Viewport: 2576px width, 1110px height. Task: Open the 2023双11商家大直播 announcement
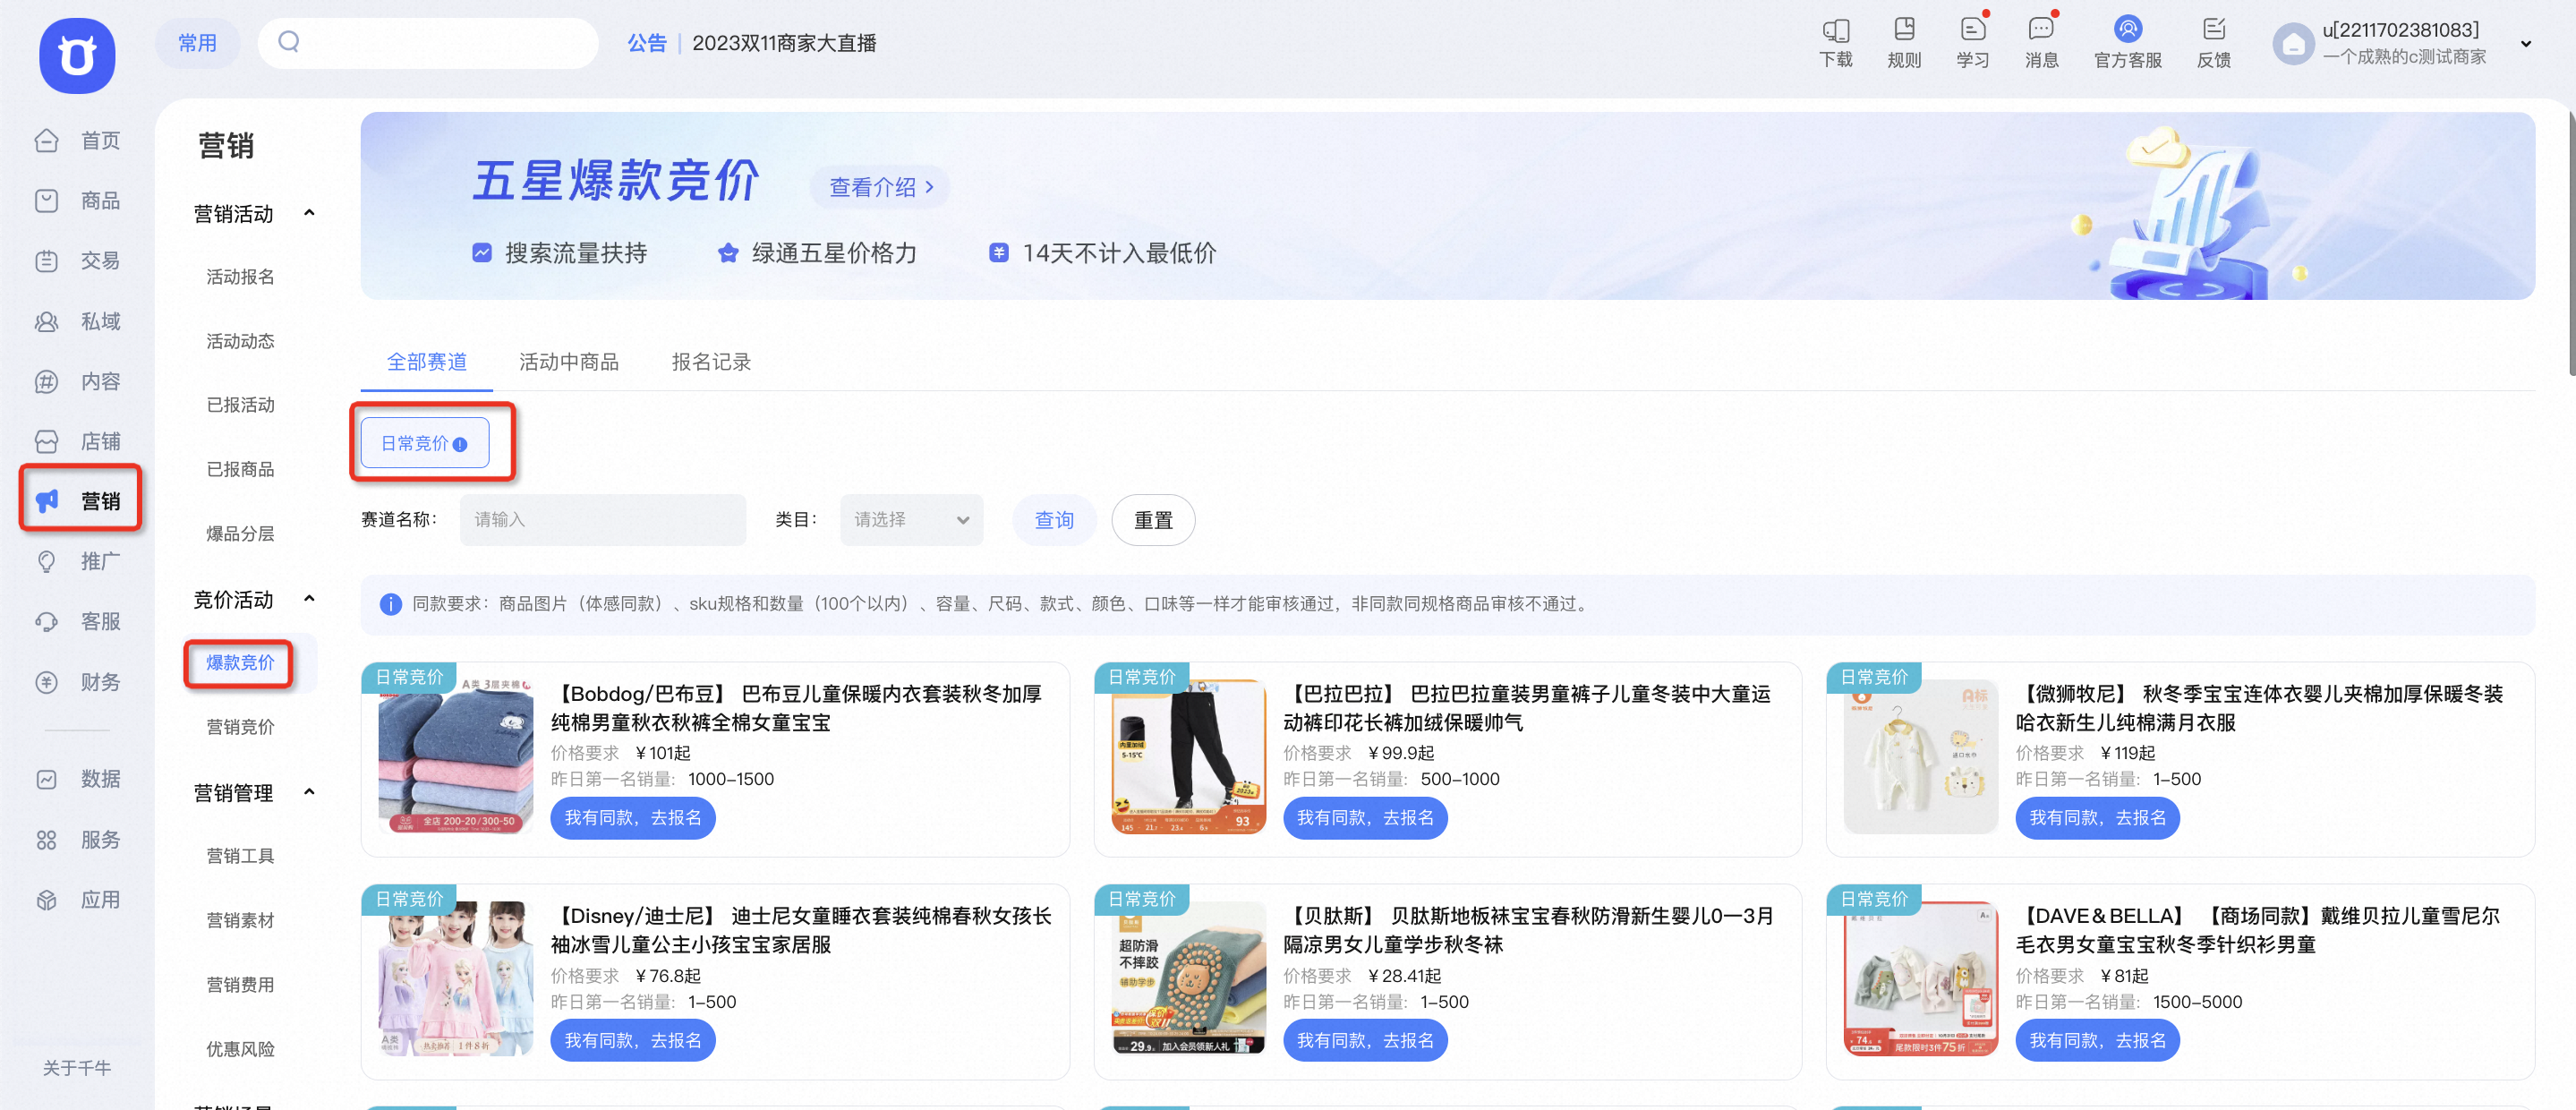coord(784,43)
